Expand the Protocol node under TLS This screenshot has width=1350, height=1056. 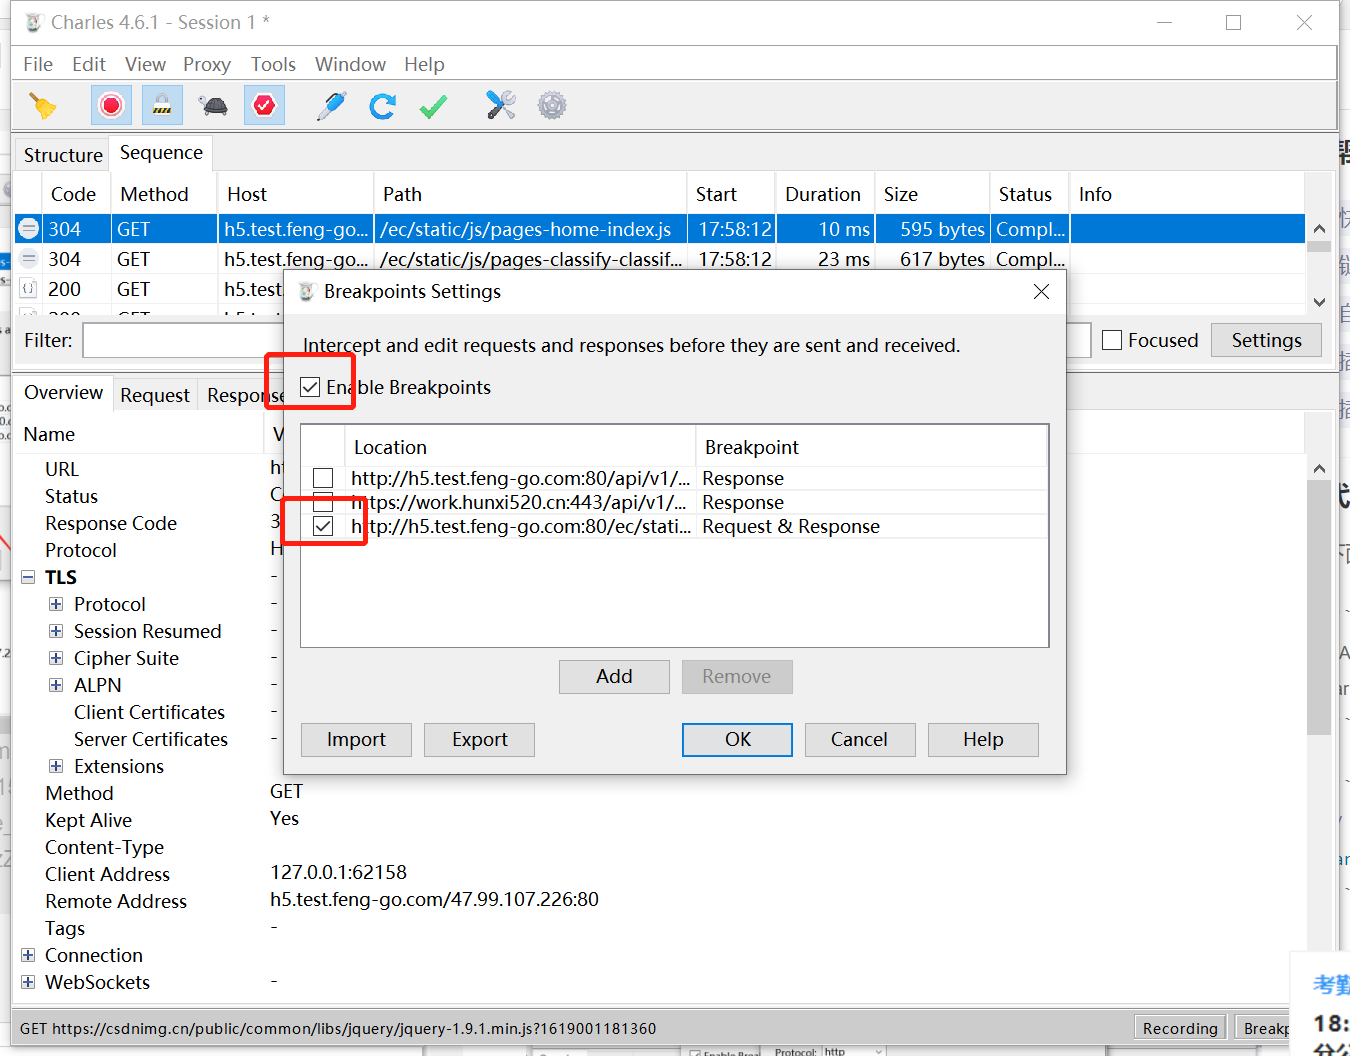click(x=56, y=604)
